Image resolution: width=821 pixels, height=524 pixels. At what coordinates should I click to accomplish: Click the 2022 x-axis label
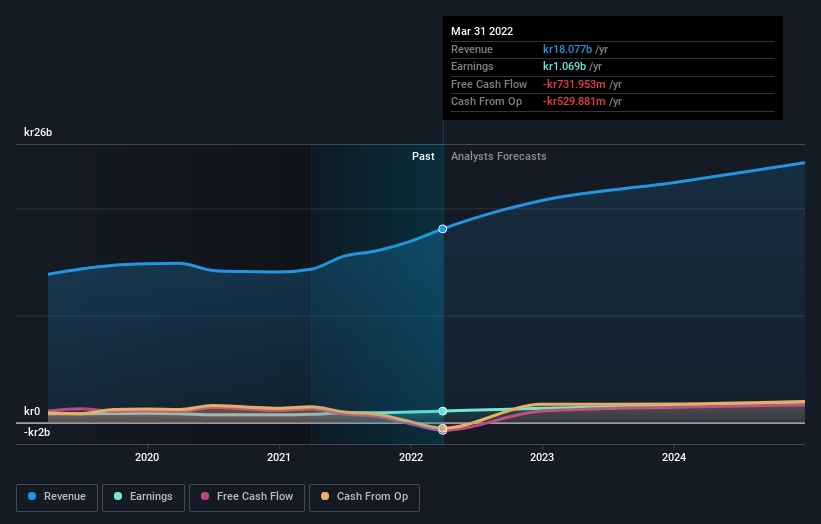click(411, 457)
